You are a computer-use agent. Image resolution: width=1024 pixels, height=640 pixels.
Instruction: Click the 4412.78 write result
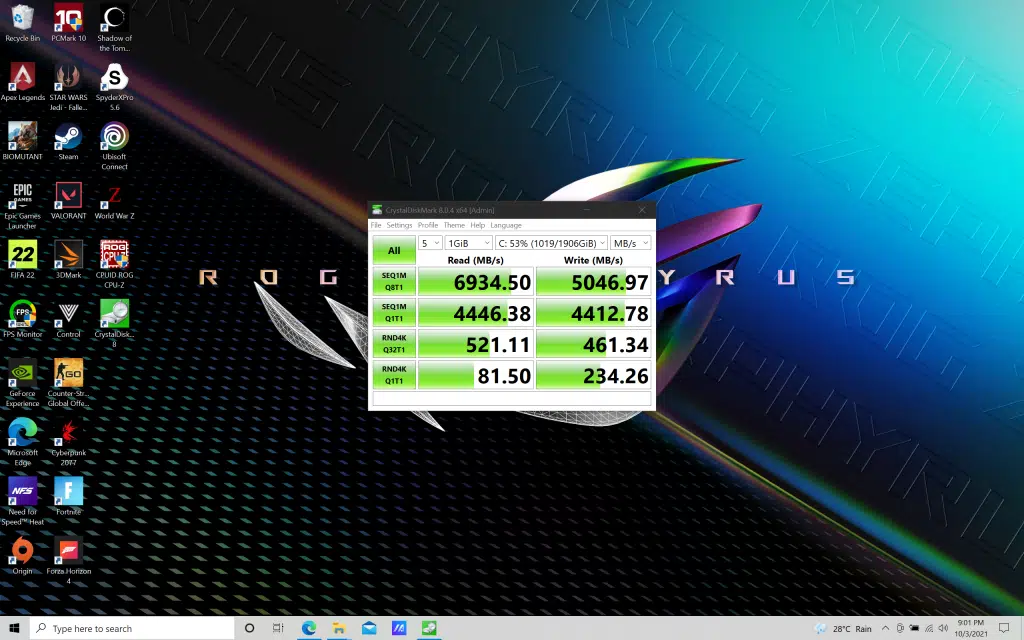[x=594, y=313]
